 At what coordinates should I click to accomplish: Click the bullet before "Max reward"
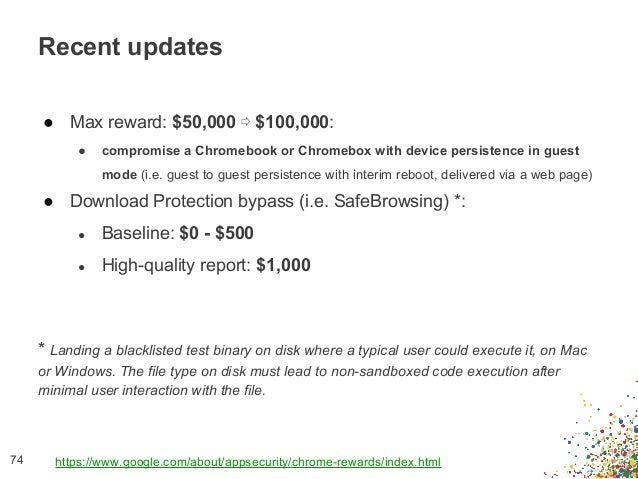pyautogui.click(x=47, y=124)
